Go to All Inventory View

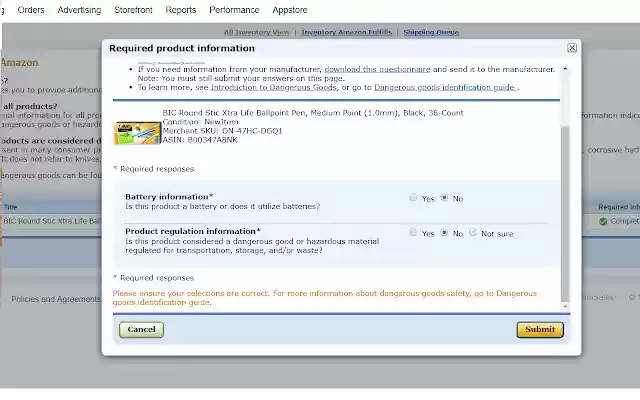click(x=256, y=32)
